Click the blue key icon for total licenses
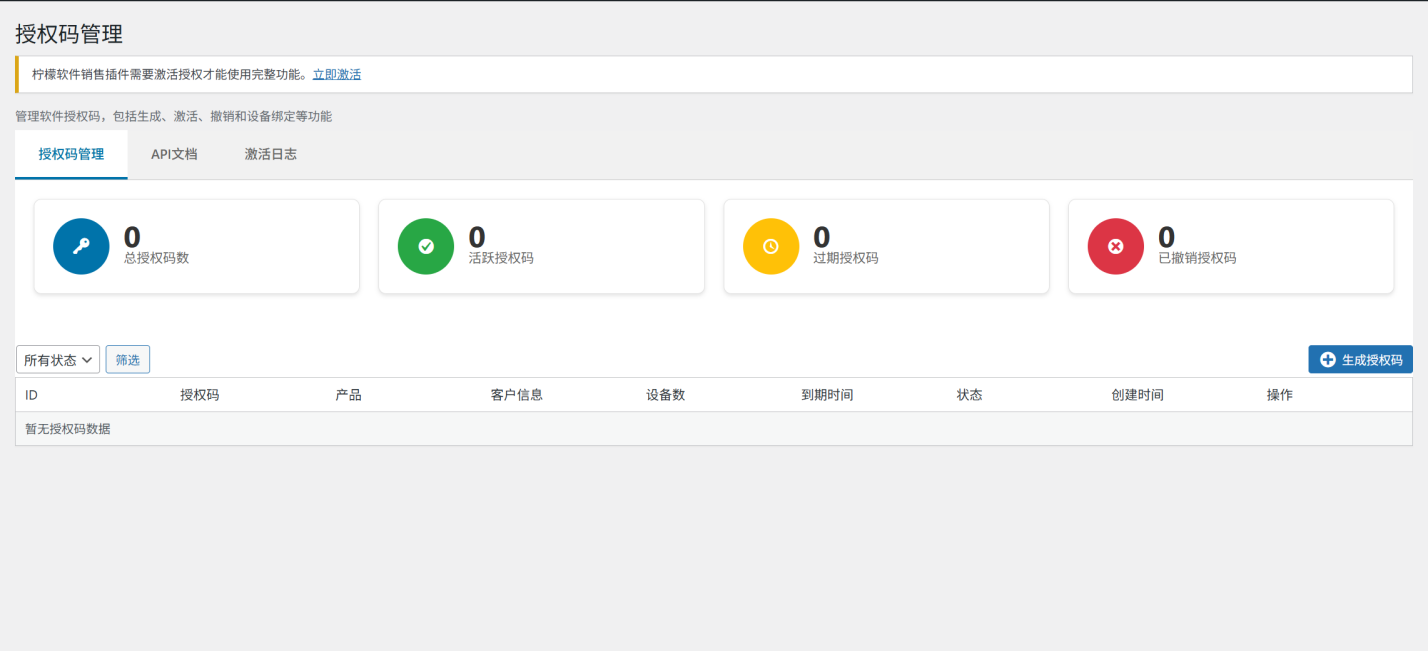 click(x=81, y=246)
